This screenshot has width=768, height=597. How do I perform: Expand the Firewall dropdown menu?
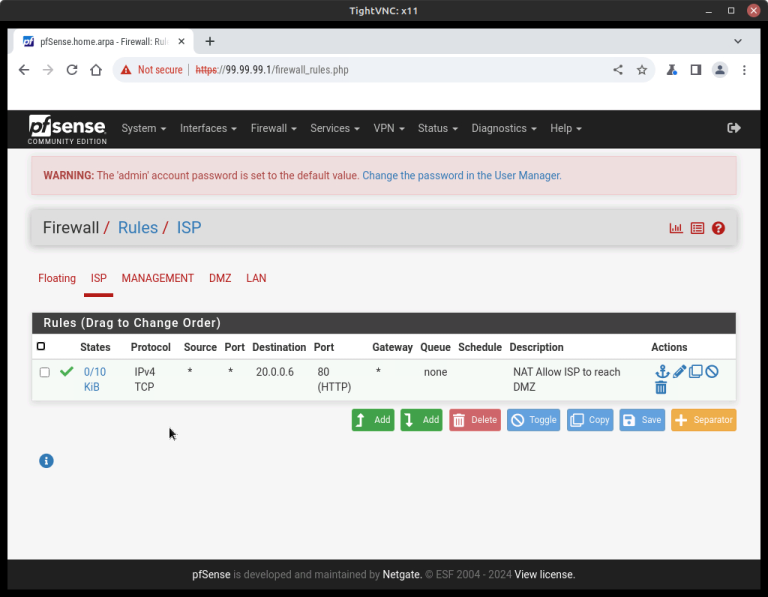[273, 128]
